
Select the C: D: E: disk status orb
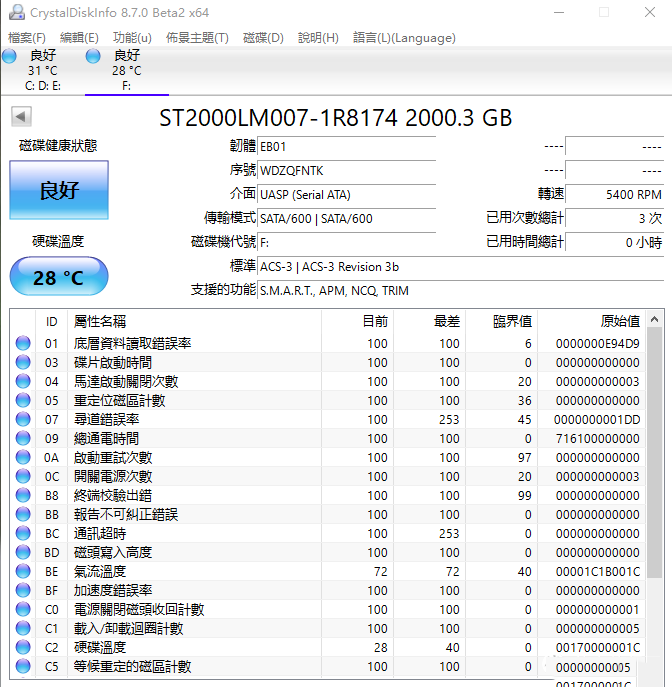pos(10,56)
